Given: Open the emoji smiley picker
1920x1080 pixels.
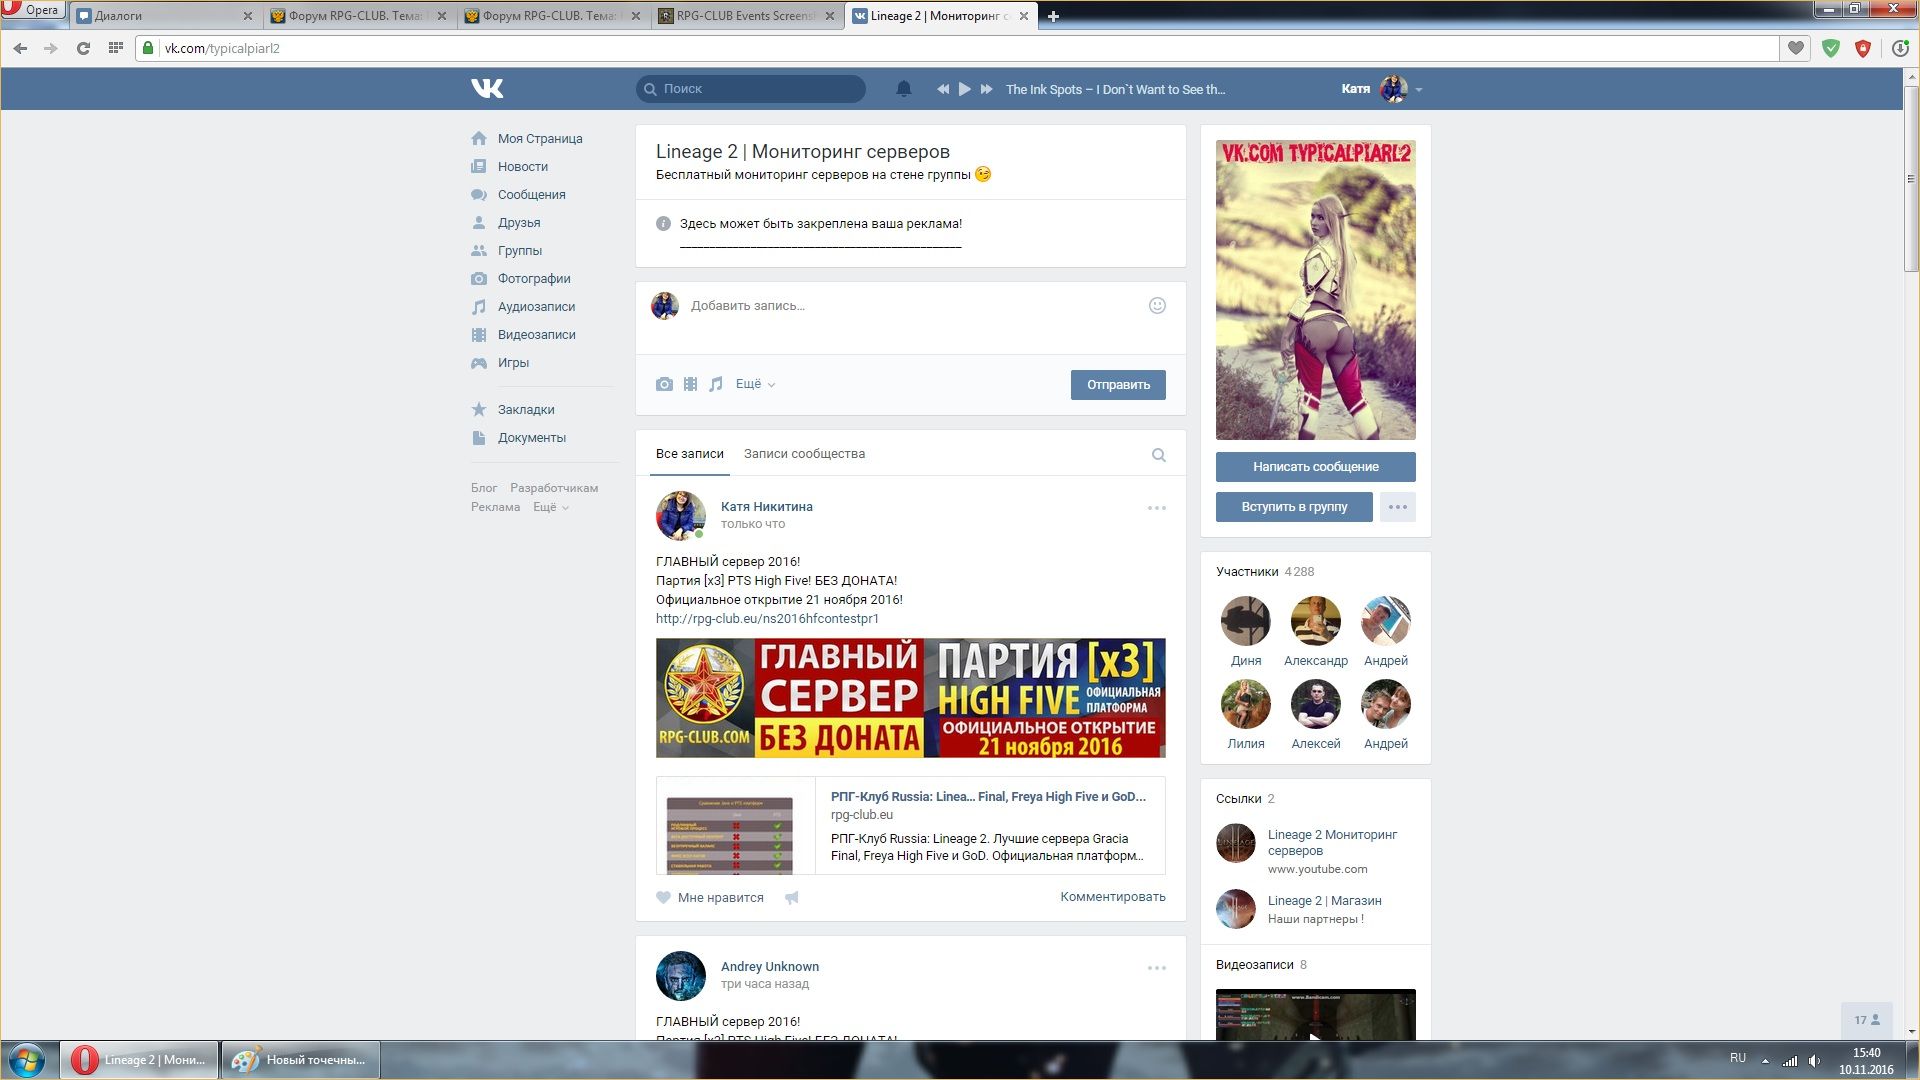Looking at the screenshot, I should (1157, 306).
